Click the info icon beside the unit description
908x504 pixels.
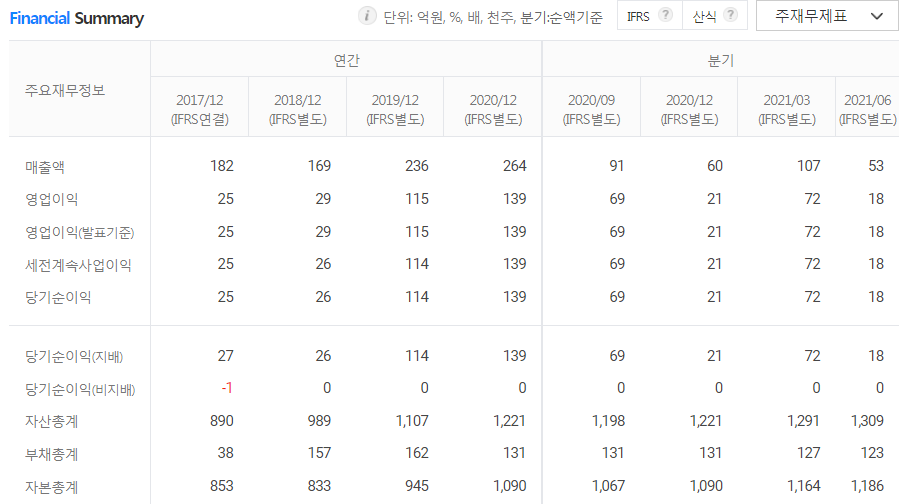(367, 16)
